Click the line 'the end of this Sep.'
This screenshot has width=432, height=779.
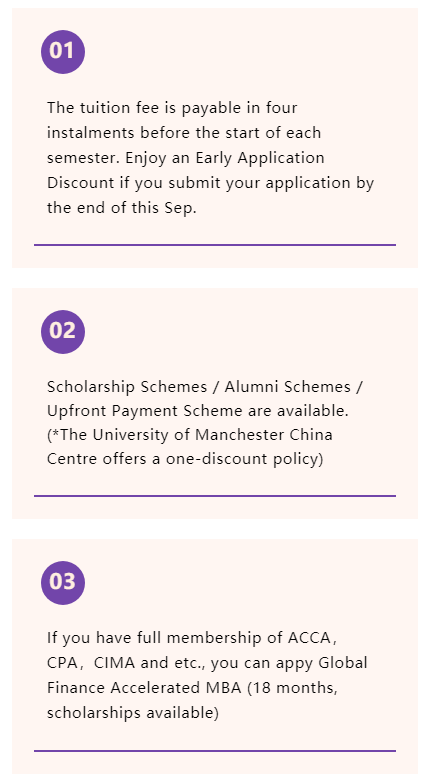pos(122,208)
